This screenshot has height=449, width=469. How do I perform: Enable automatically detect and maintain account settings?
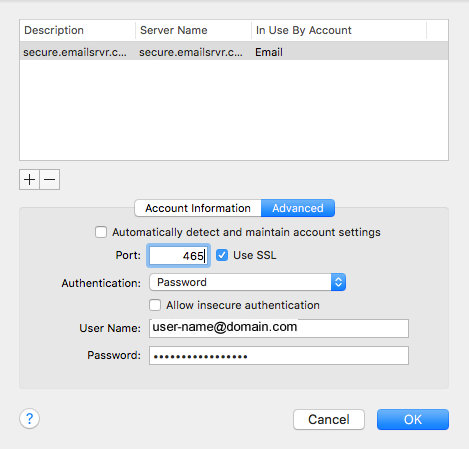101,232
